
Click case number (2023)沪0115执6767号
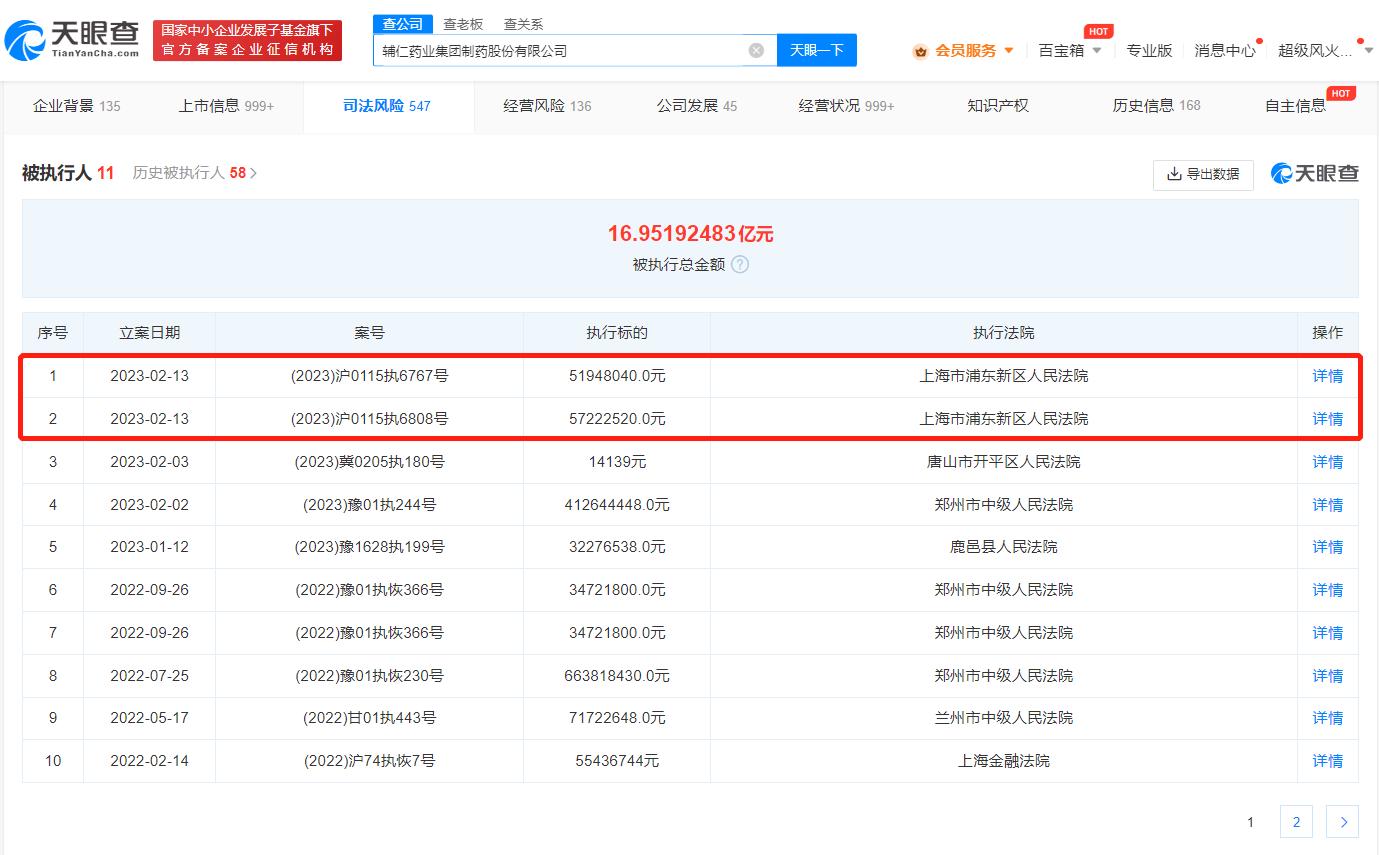(x=370, y=376)
